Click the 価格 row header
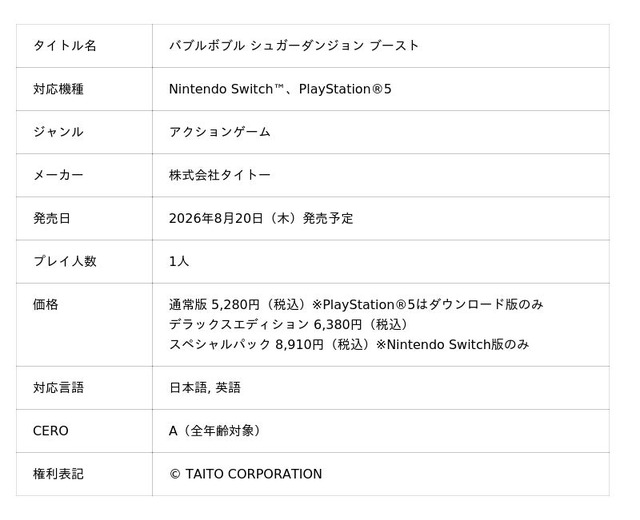Viewport: 640px width, 520px height. coord(46,304)
